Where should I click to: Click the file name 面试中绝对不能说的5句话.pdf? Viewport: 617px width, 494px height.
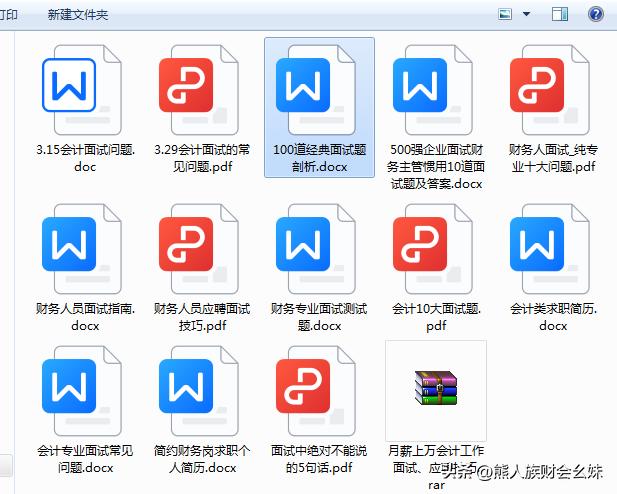point(319,459)
